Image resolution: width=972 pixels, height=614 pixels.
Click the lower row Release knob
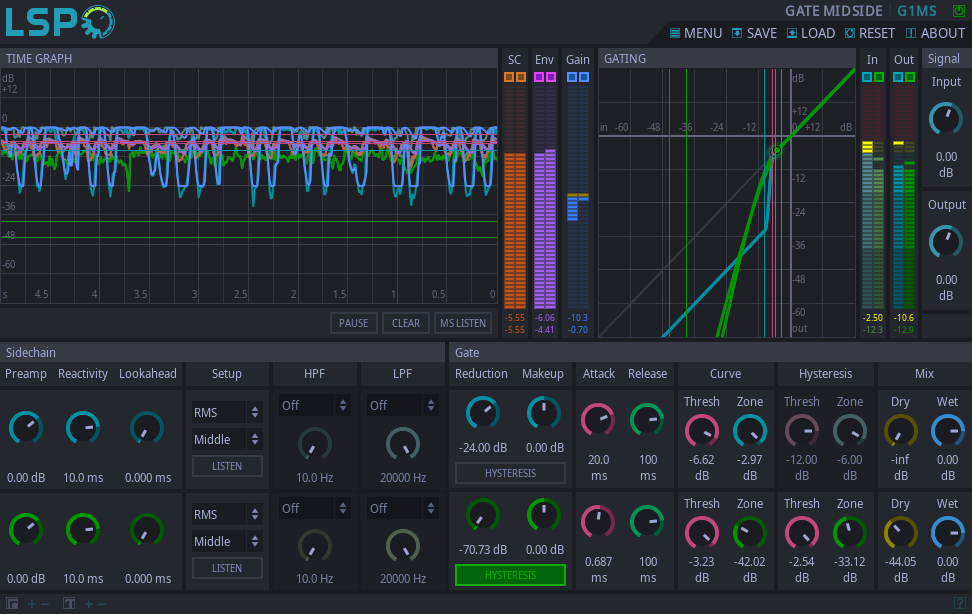tap(647, 522)
